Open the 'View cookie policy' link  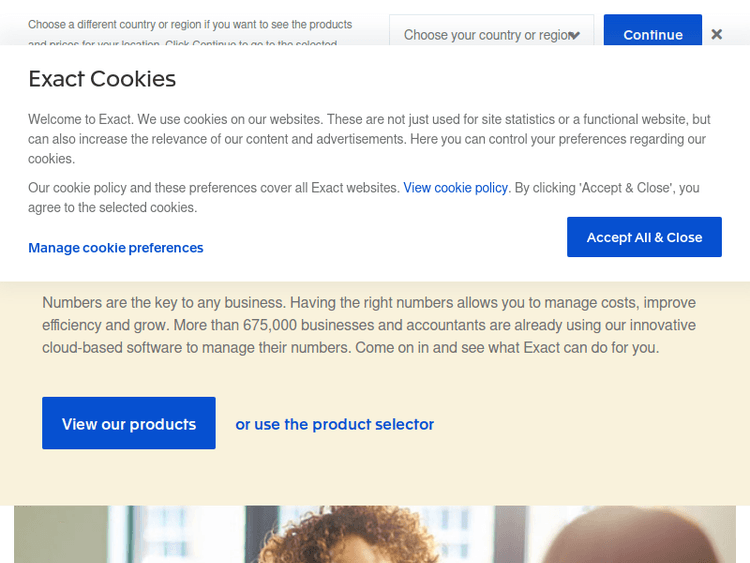[x=455, y=187]
